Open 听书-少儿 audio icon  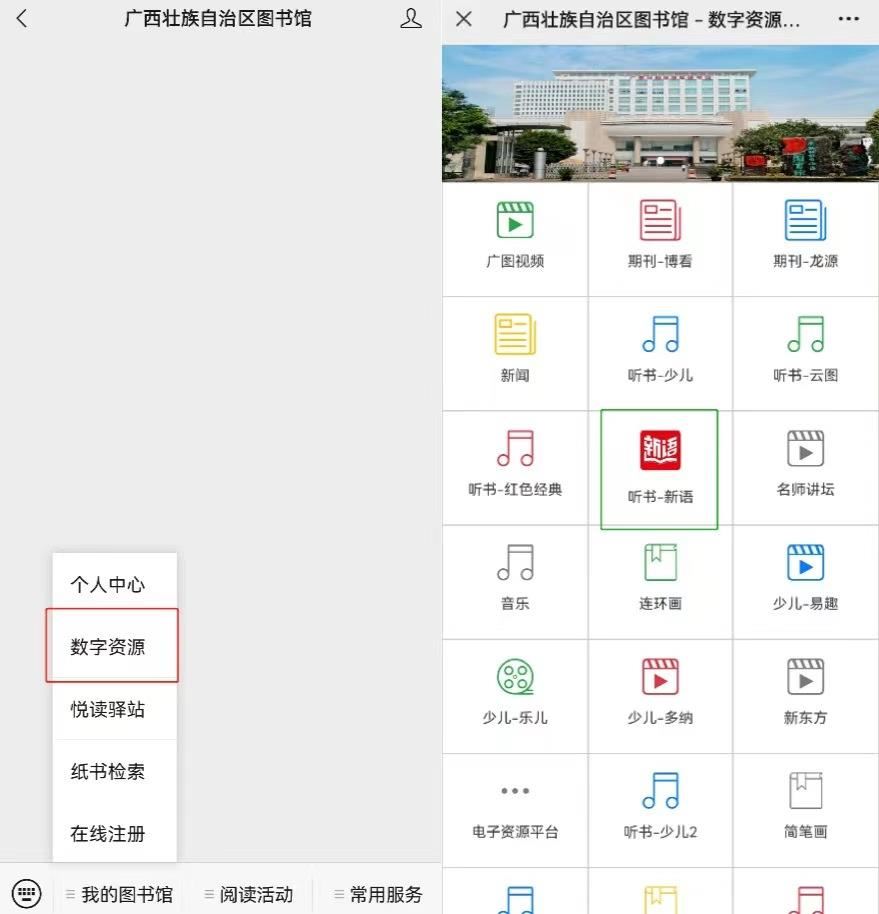coord(660,334)
